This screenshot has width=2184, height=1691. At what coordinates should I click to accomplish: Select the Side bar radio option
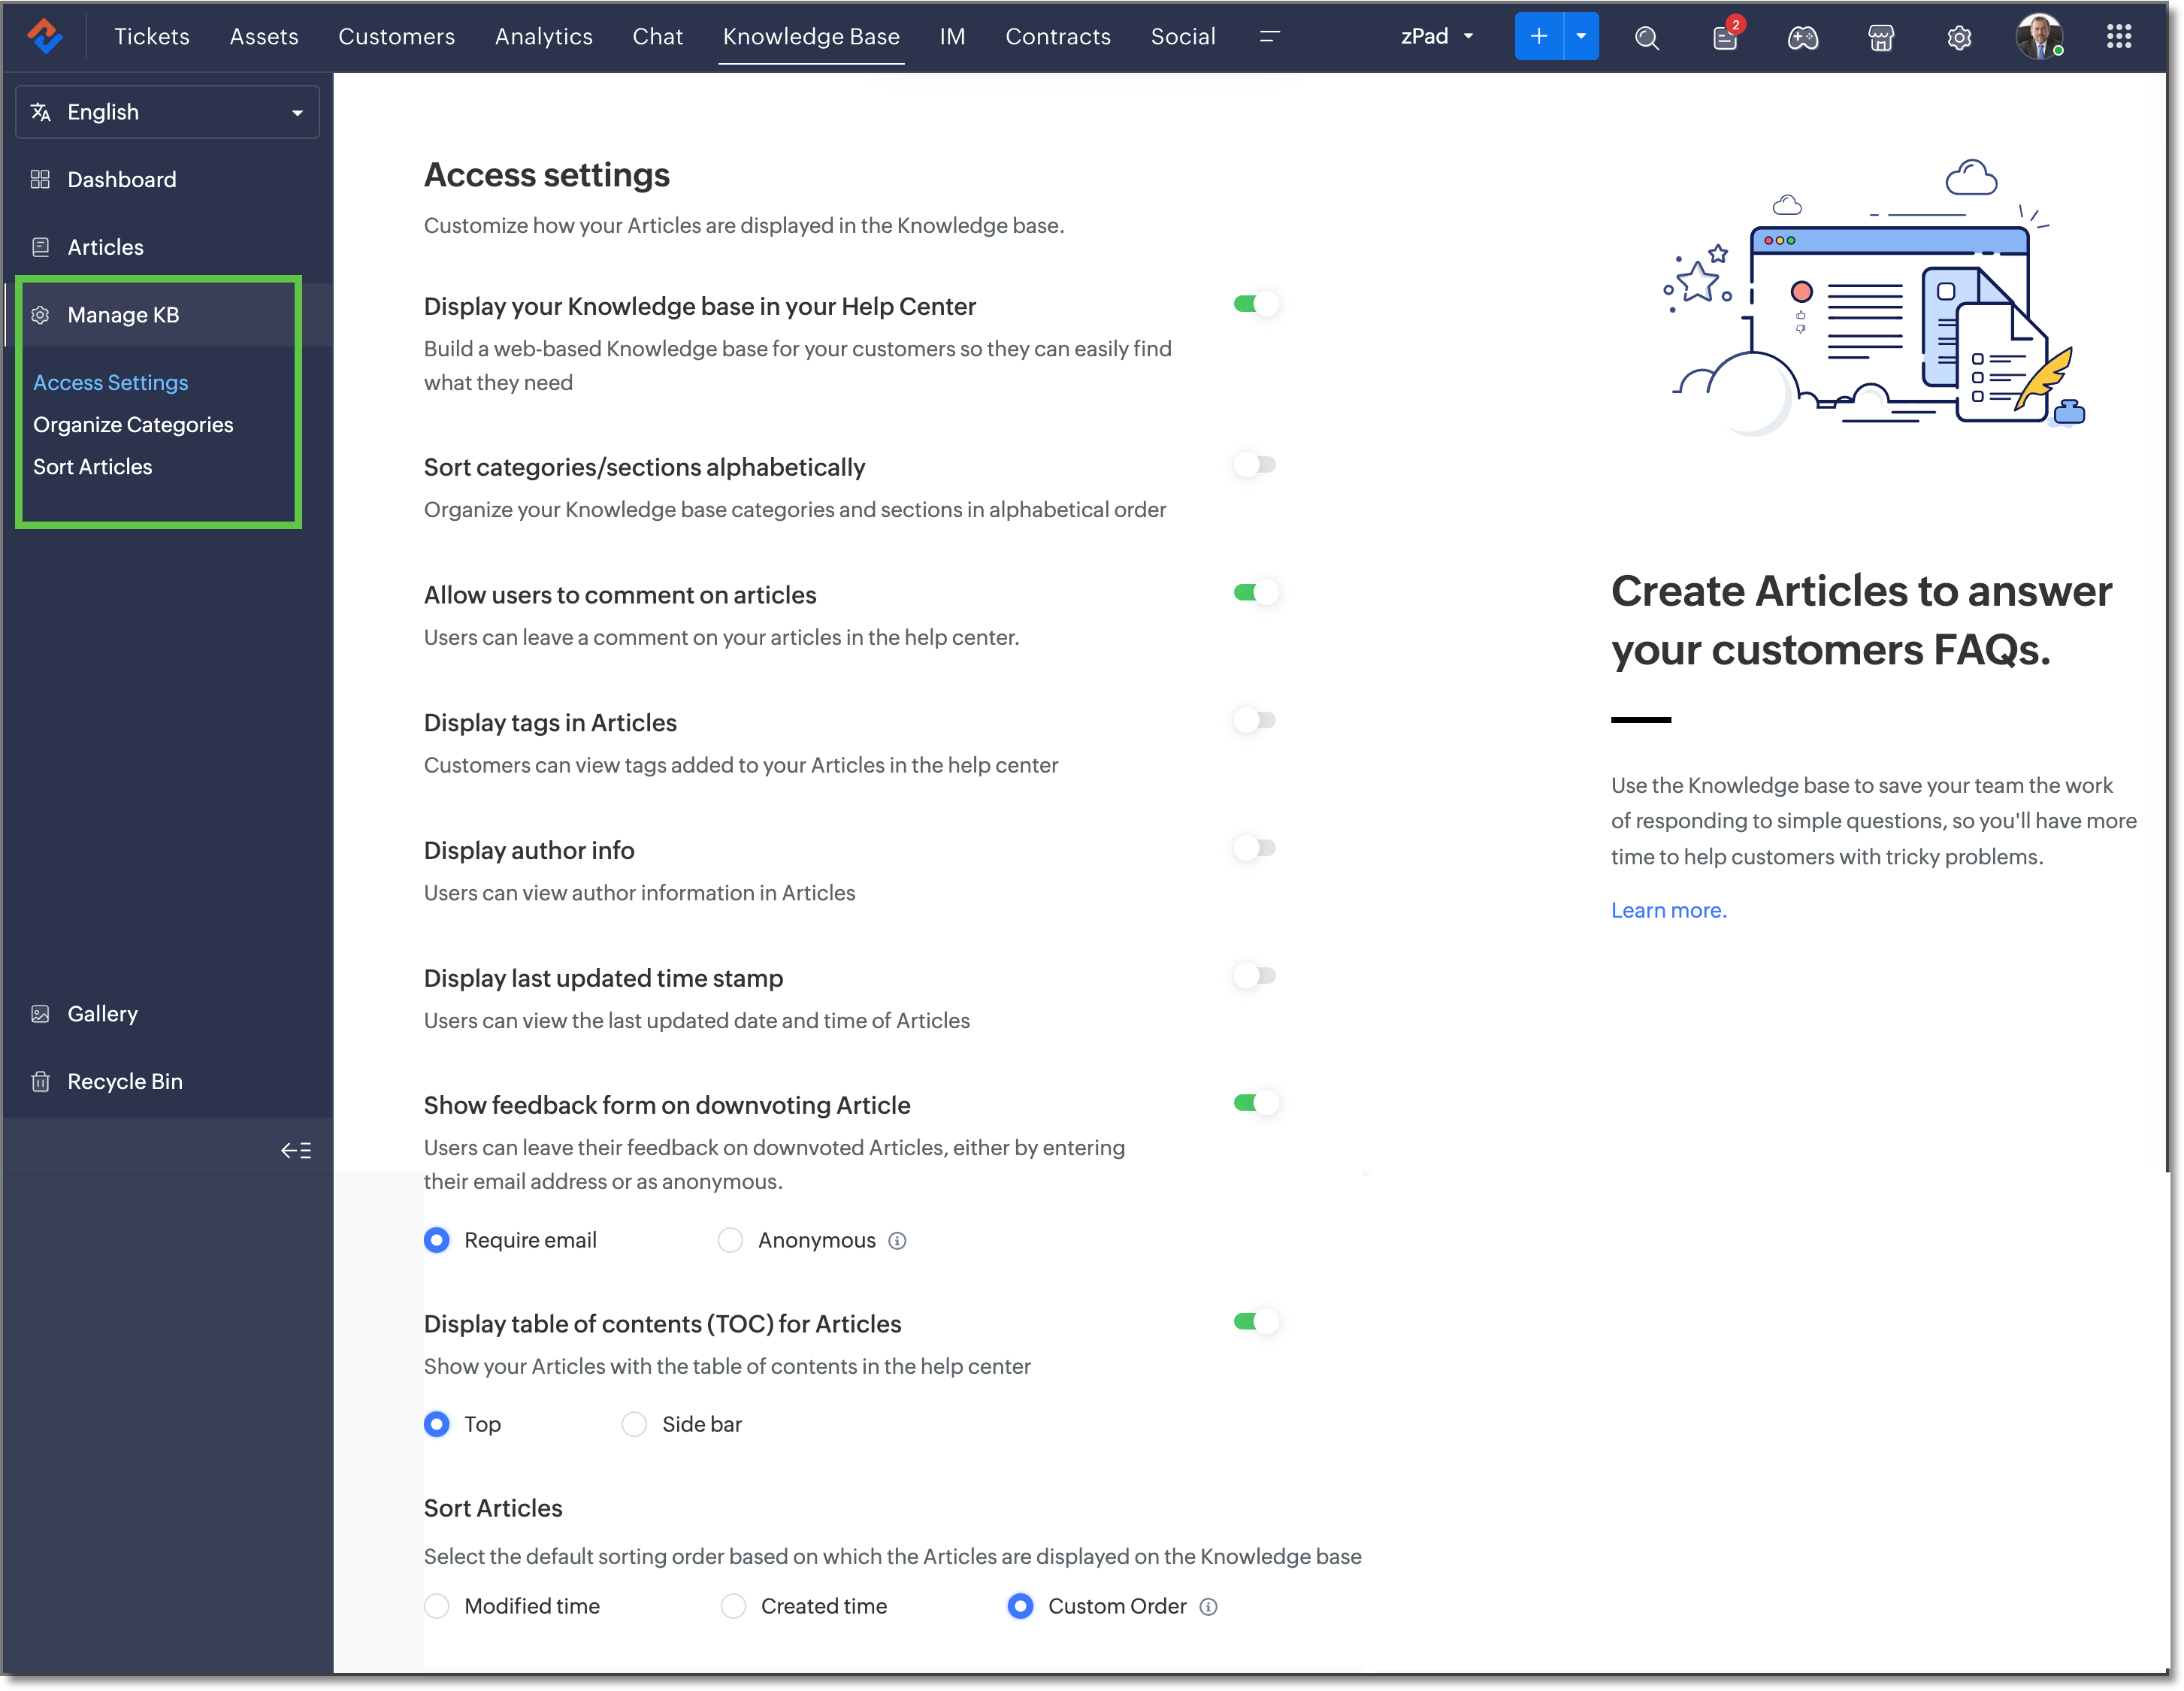click(635, 1425)
